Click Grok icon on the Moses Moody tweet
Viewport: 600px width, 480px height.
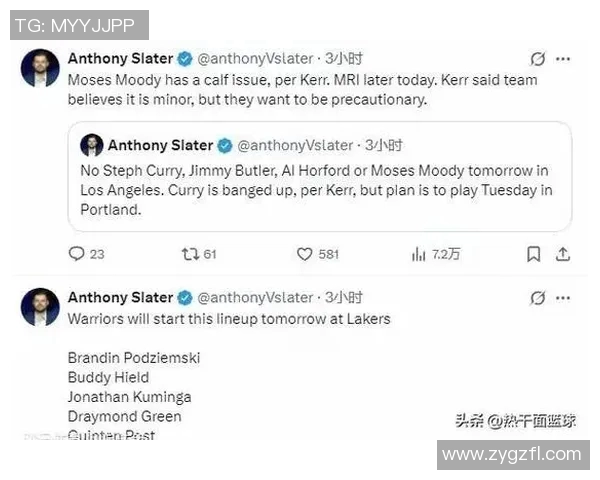pyautogui.click(x=538, y=59)
